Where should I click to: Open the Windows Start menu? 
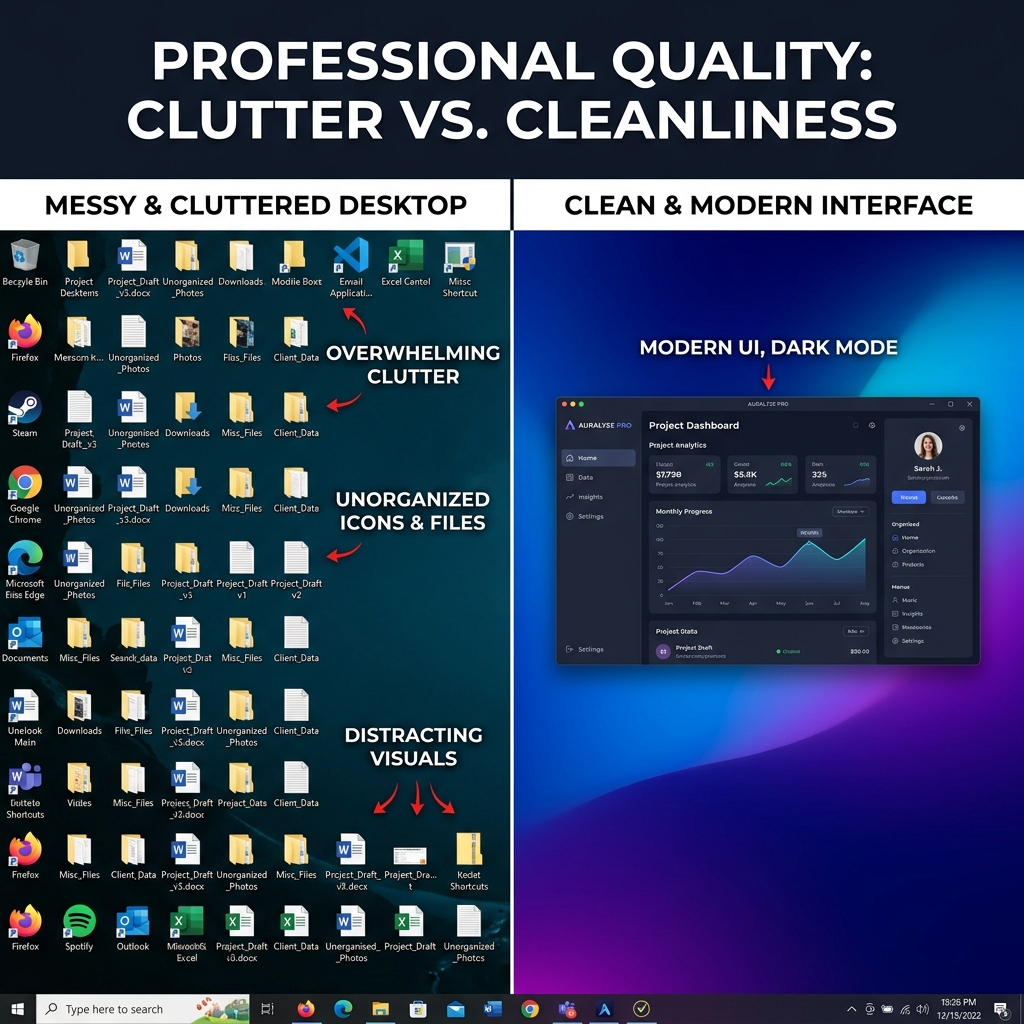(15, 1010)
